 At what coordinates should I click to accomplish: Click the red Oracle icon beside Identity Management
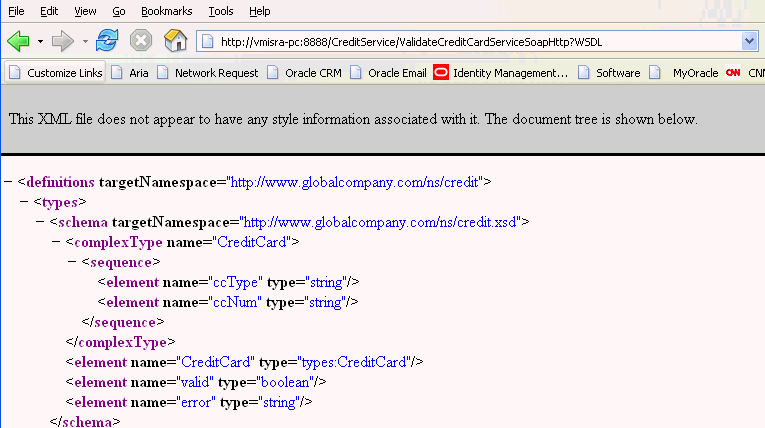441,72
